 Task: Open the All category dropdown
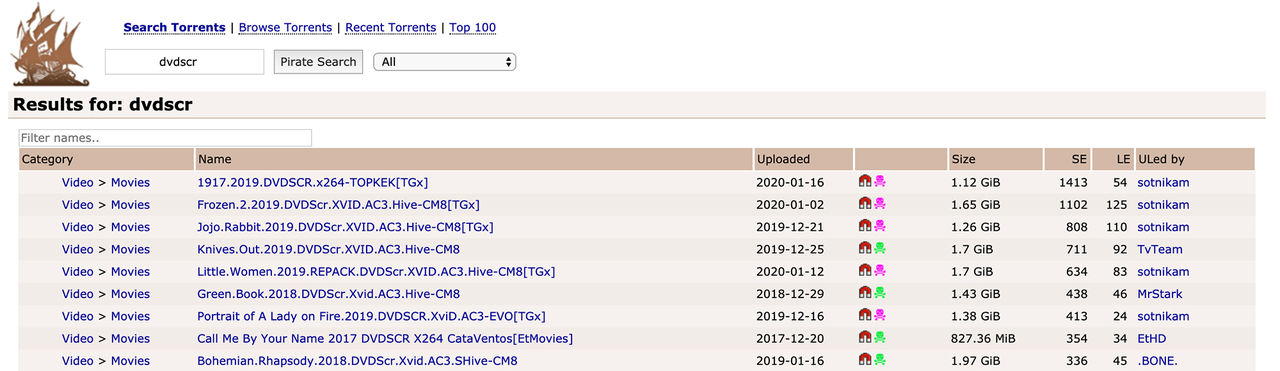pos(444,62)
